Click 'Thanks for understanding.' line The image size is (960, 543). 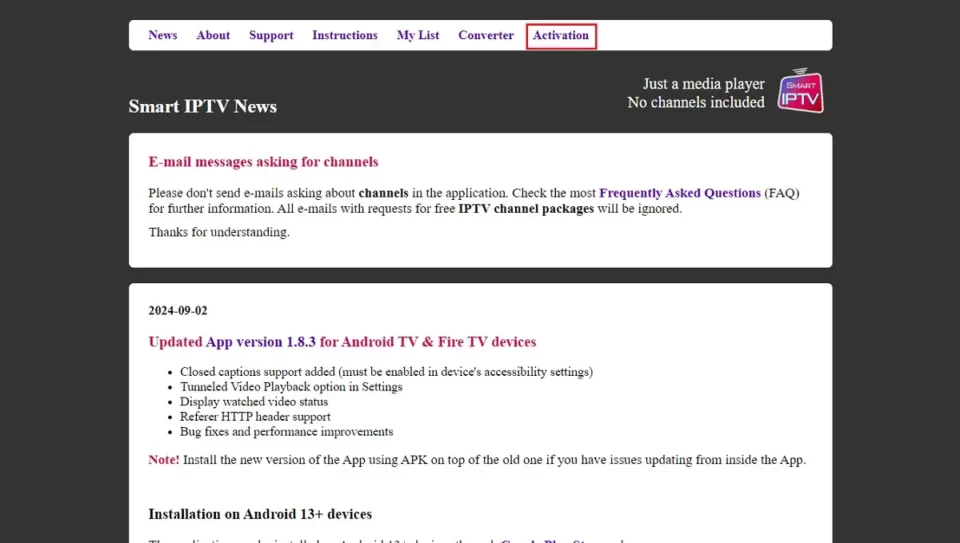click(219, 232)
